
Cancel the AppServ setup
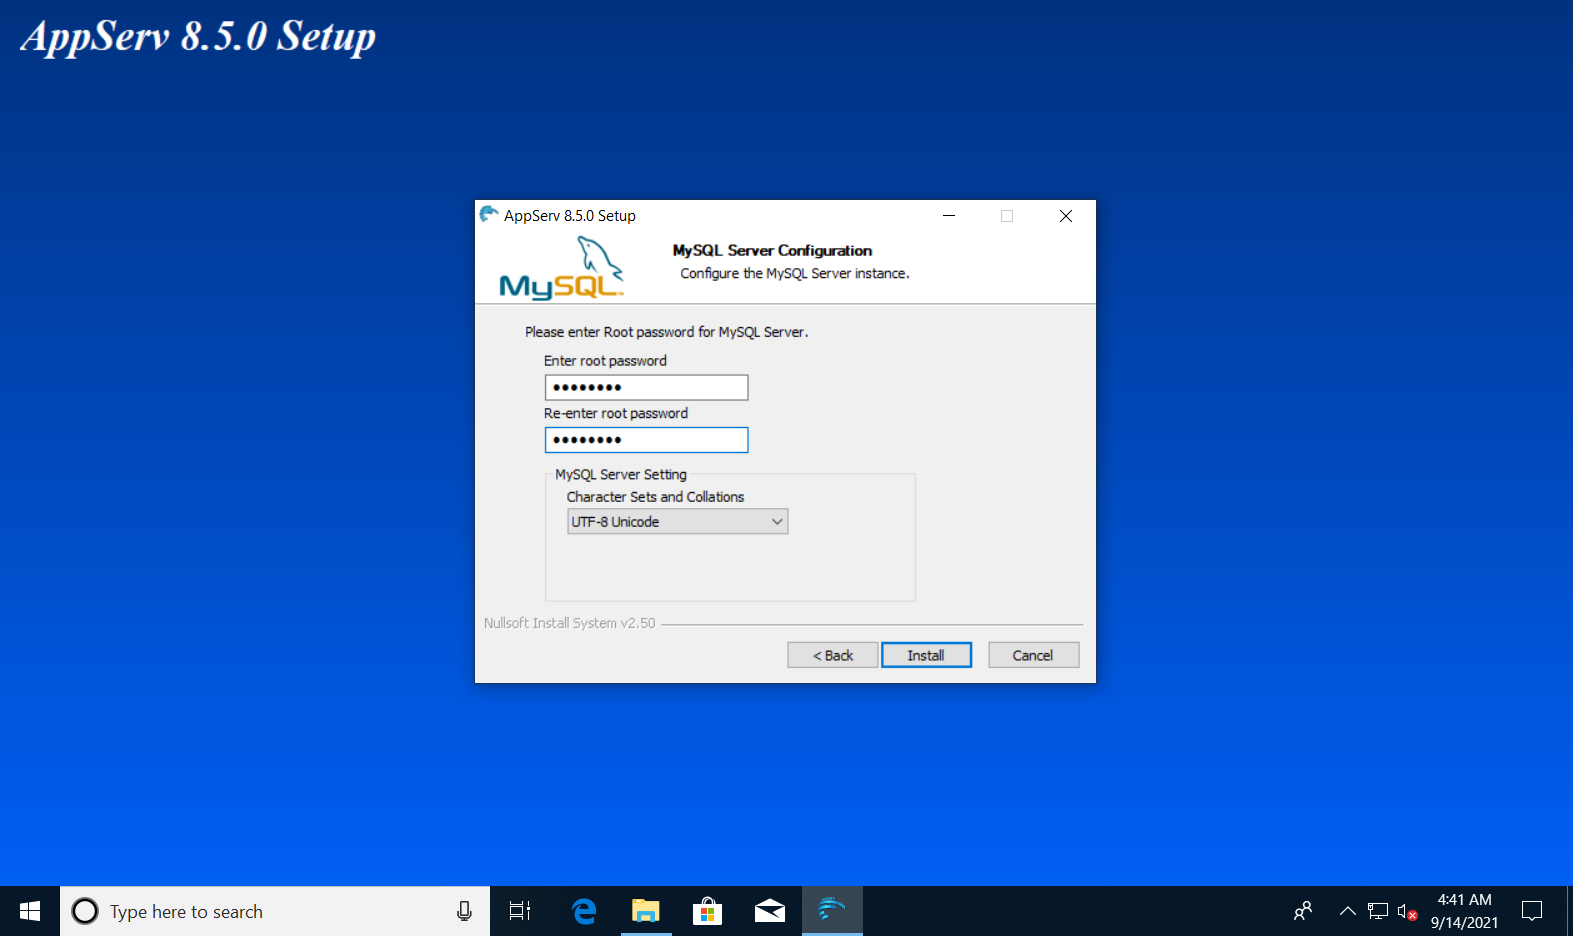(1033, 655)
